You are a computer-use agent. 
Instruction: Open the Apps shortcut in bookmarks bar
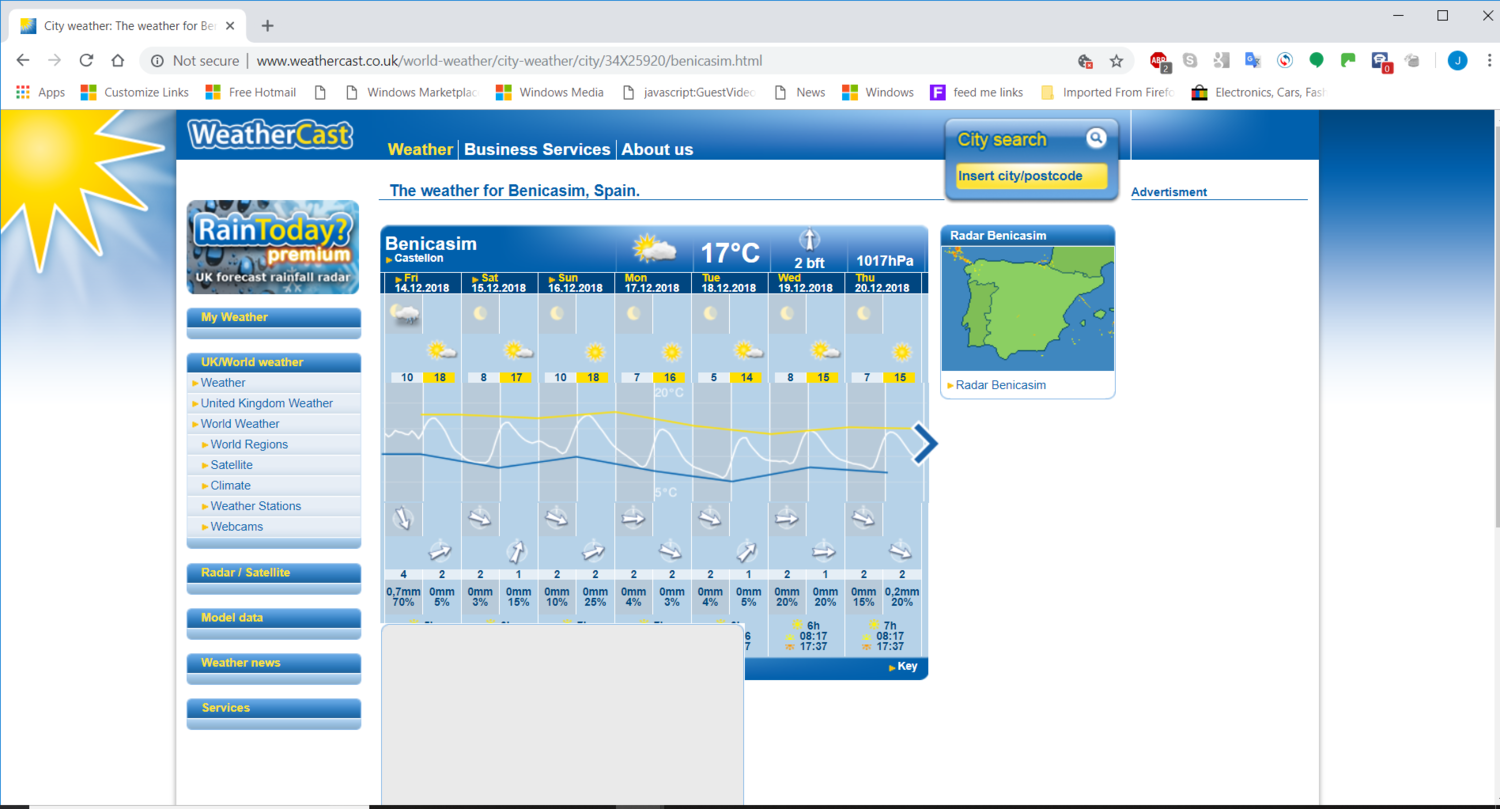[40, 92]
